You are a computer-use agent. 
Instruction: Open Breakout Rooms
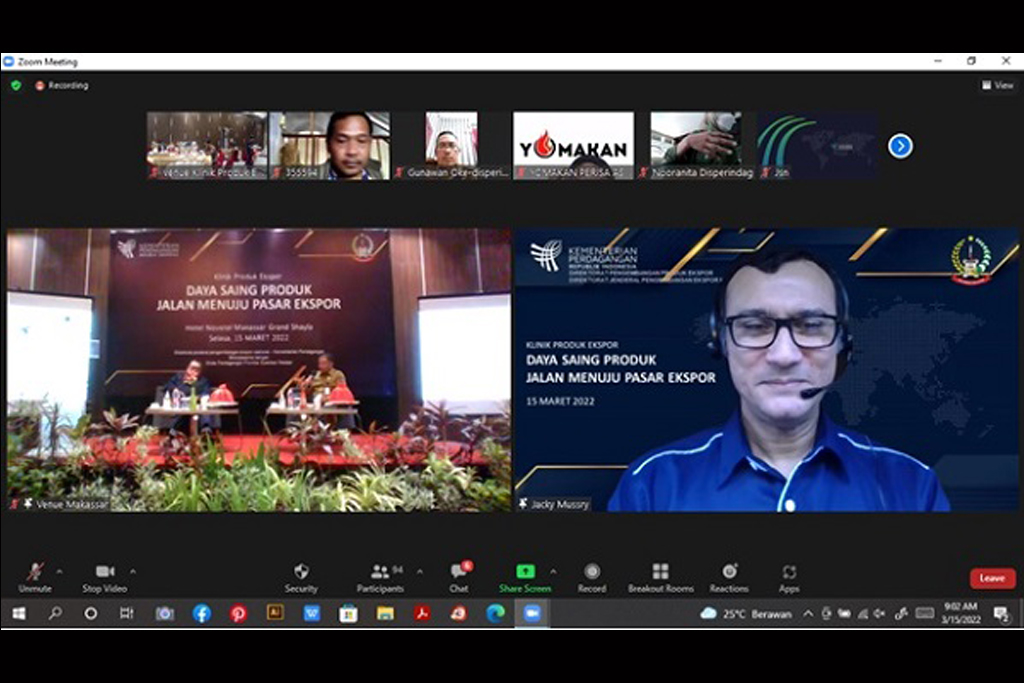660,572
